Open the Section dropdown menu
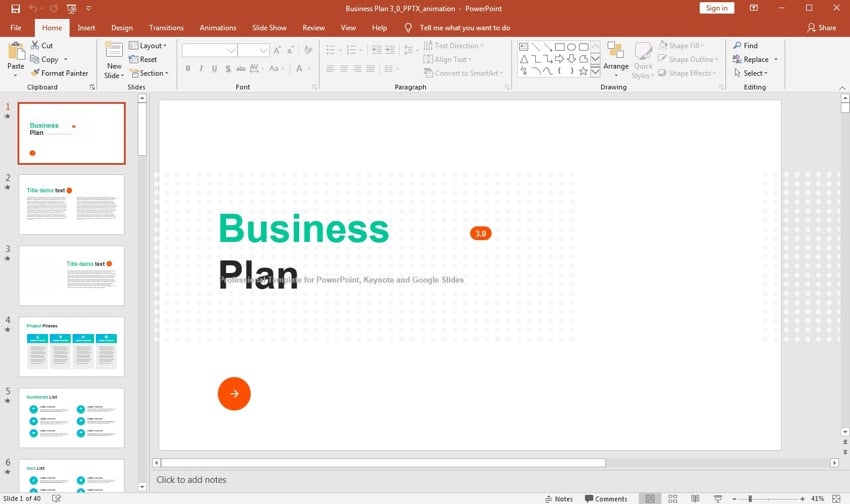This screenshot has height=504, width=850. pyautogui.click(x=153, y=73)
